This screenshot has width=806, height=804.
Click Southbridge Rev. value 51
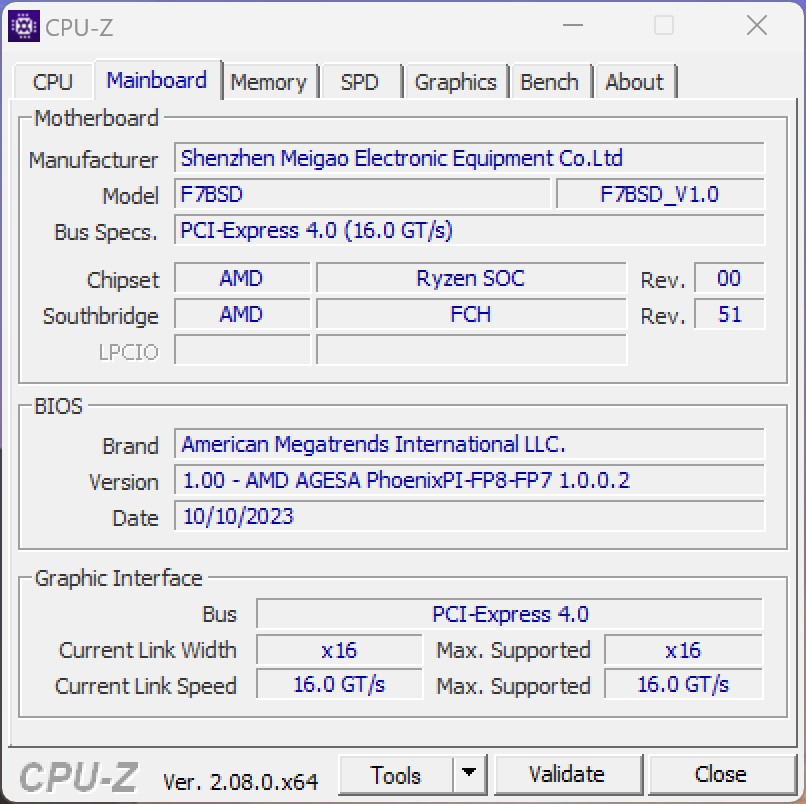tap(729, 314)
